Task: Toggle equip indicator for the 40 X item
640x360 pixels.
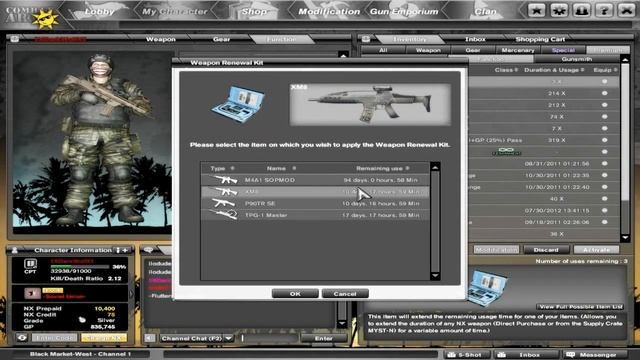Action: coord(604,199)
